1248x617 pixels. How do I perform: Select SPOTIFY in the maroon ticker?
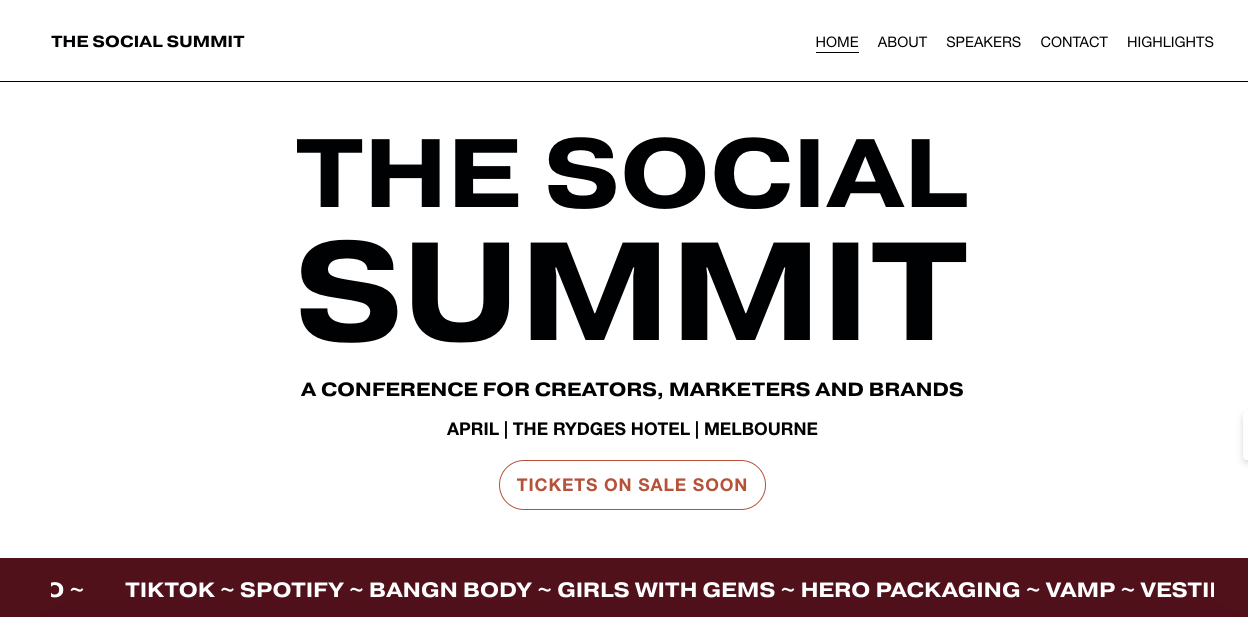click(x=292, y=589)
